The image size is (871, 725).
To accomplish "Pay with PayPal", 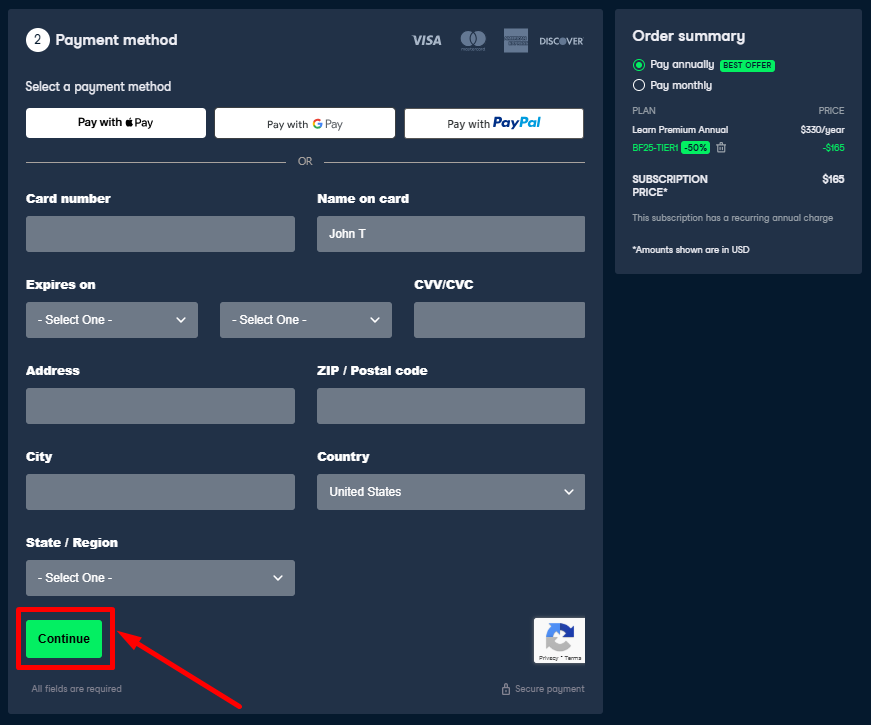I will coord(493,123).
